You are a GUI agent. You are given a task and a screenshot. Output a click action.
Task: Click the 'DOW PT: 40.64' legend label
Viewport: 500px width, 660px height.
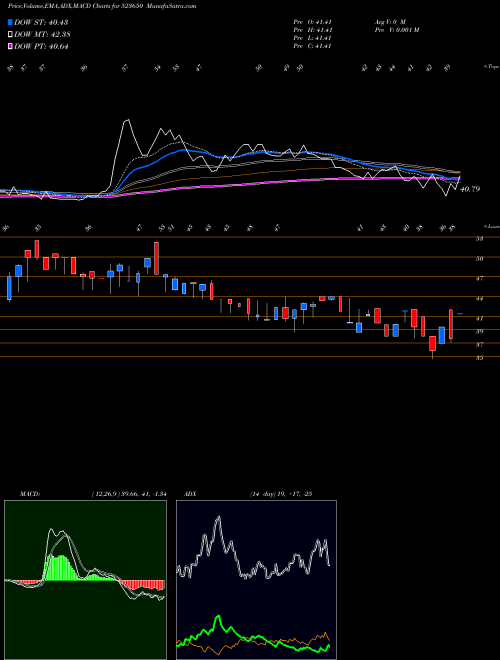41,46
